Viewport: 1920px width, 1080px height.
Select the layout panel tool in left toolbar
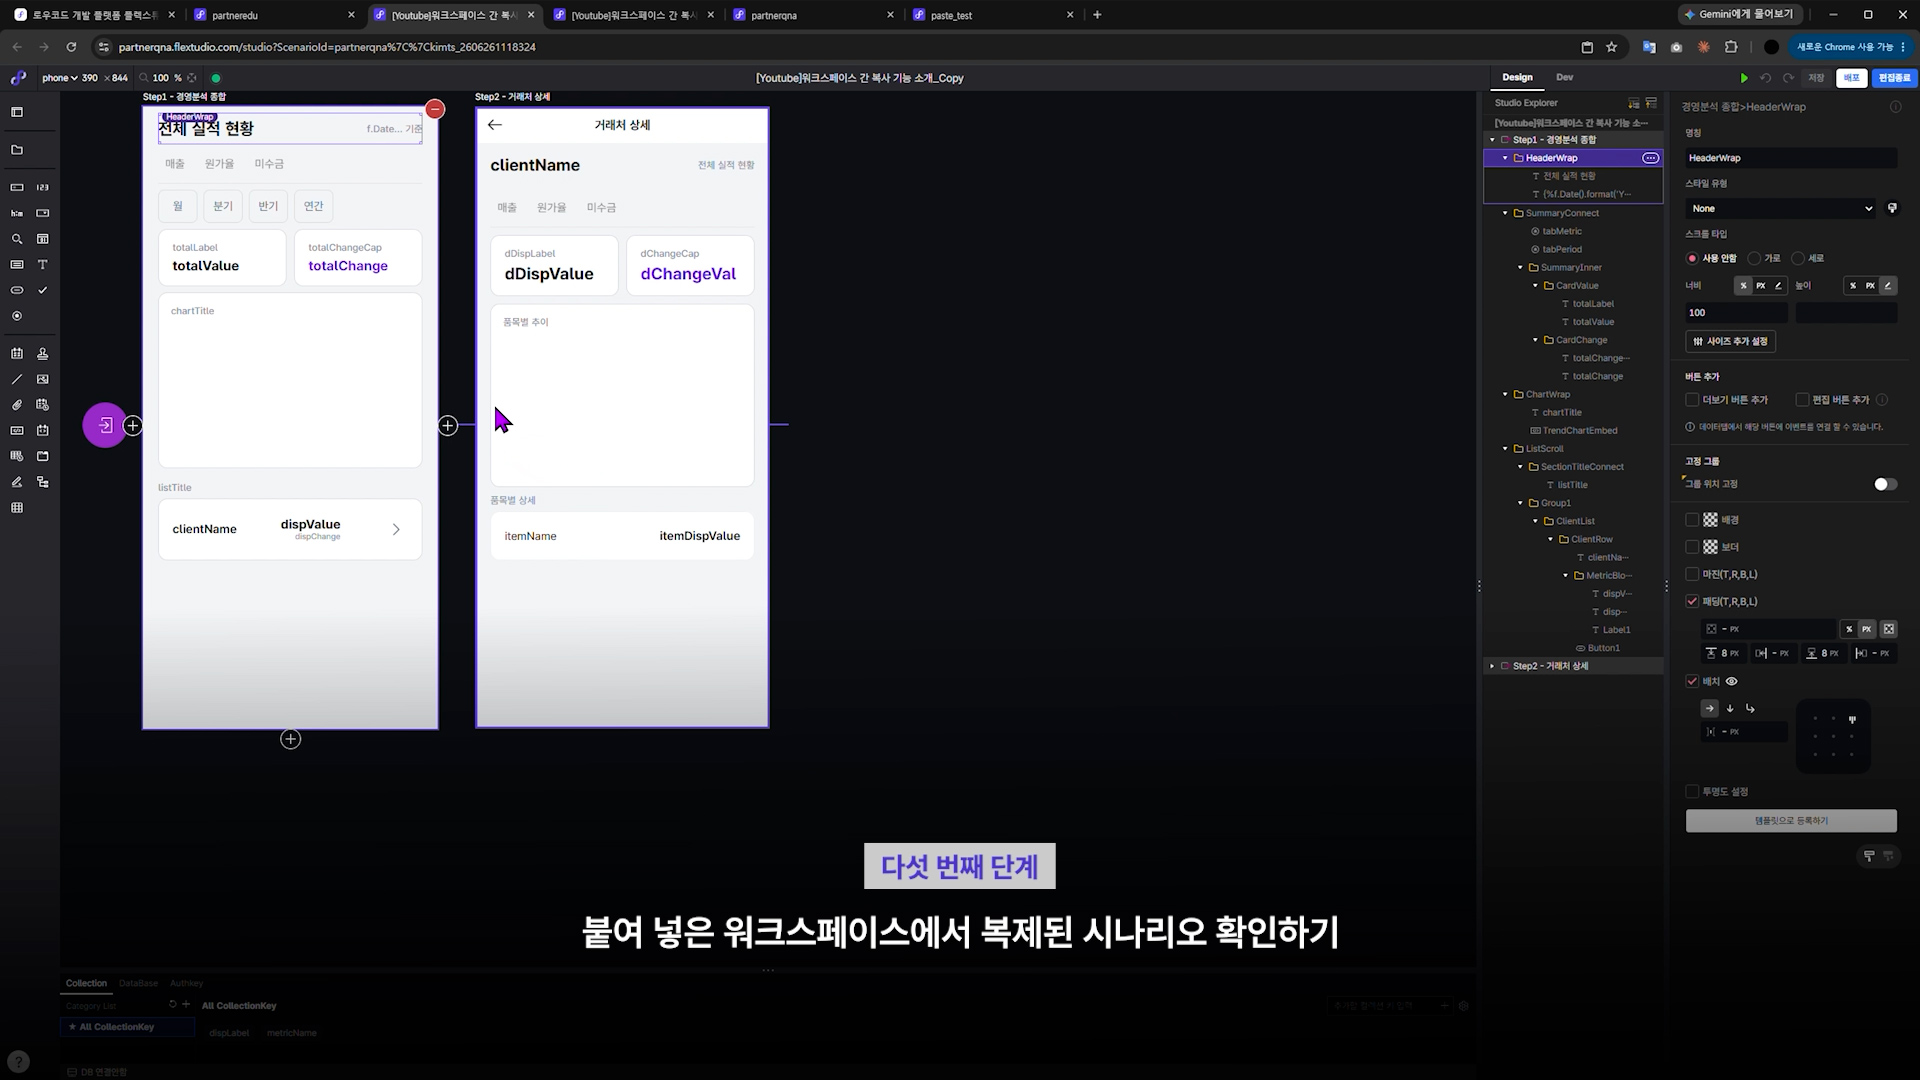tap(17, 112)
